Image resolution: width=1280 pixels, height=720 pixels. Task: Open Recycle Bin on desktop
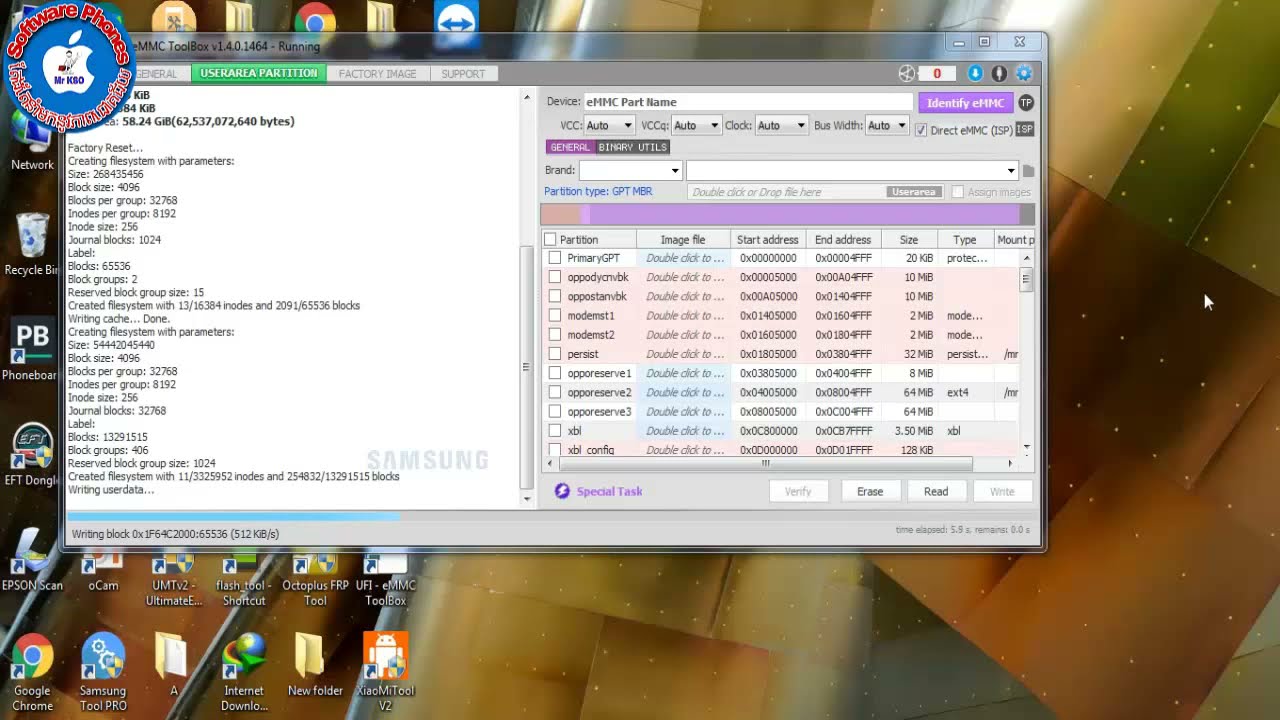[x=31, y=244]
